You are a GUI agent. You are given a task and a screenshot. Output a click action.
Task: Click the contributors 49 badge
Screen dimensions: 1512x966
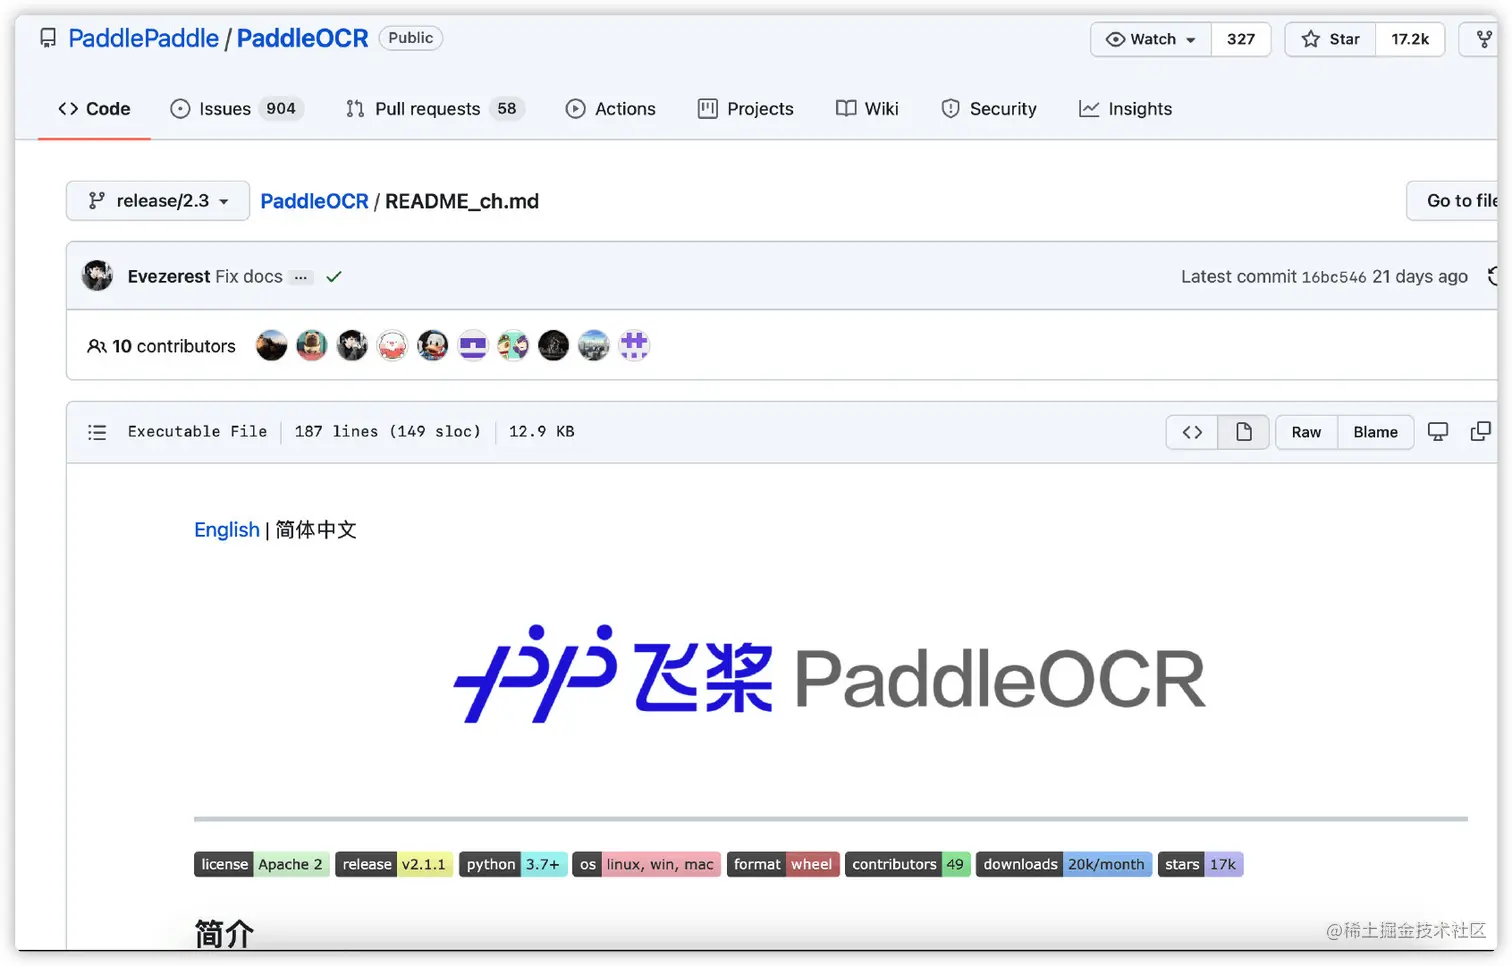pos(908,864)
